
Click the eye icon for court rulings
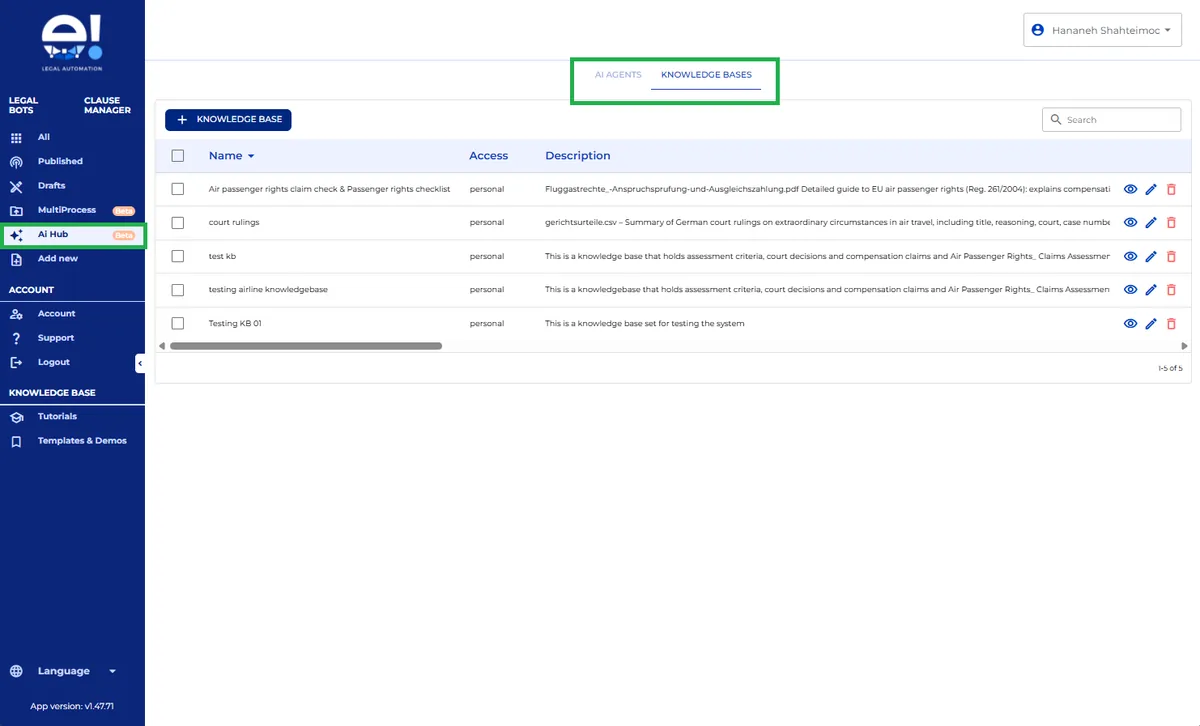[1130, 223]
